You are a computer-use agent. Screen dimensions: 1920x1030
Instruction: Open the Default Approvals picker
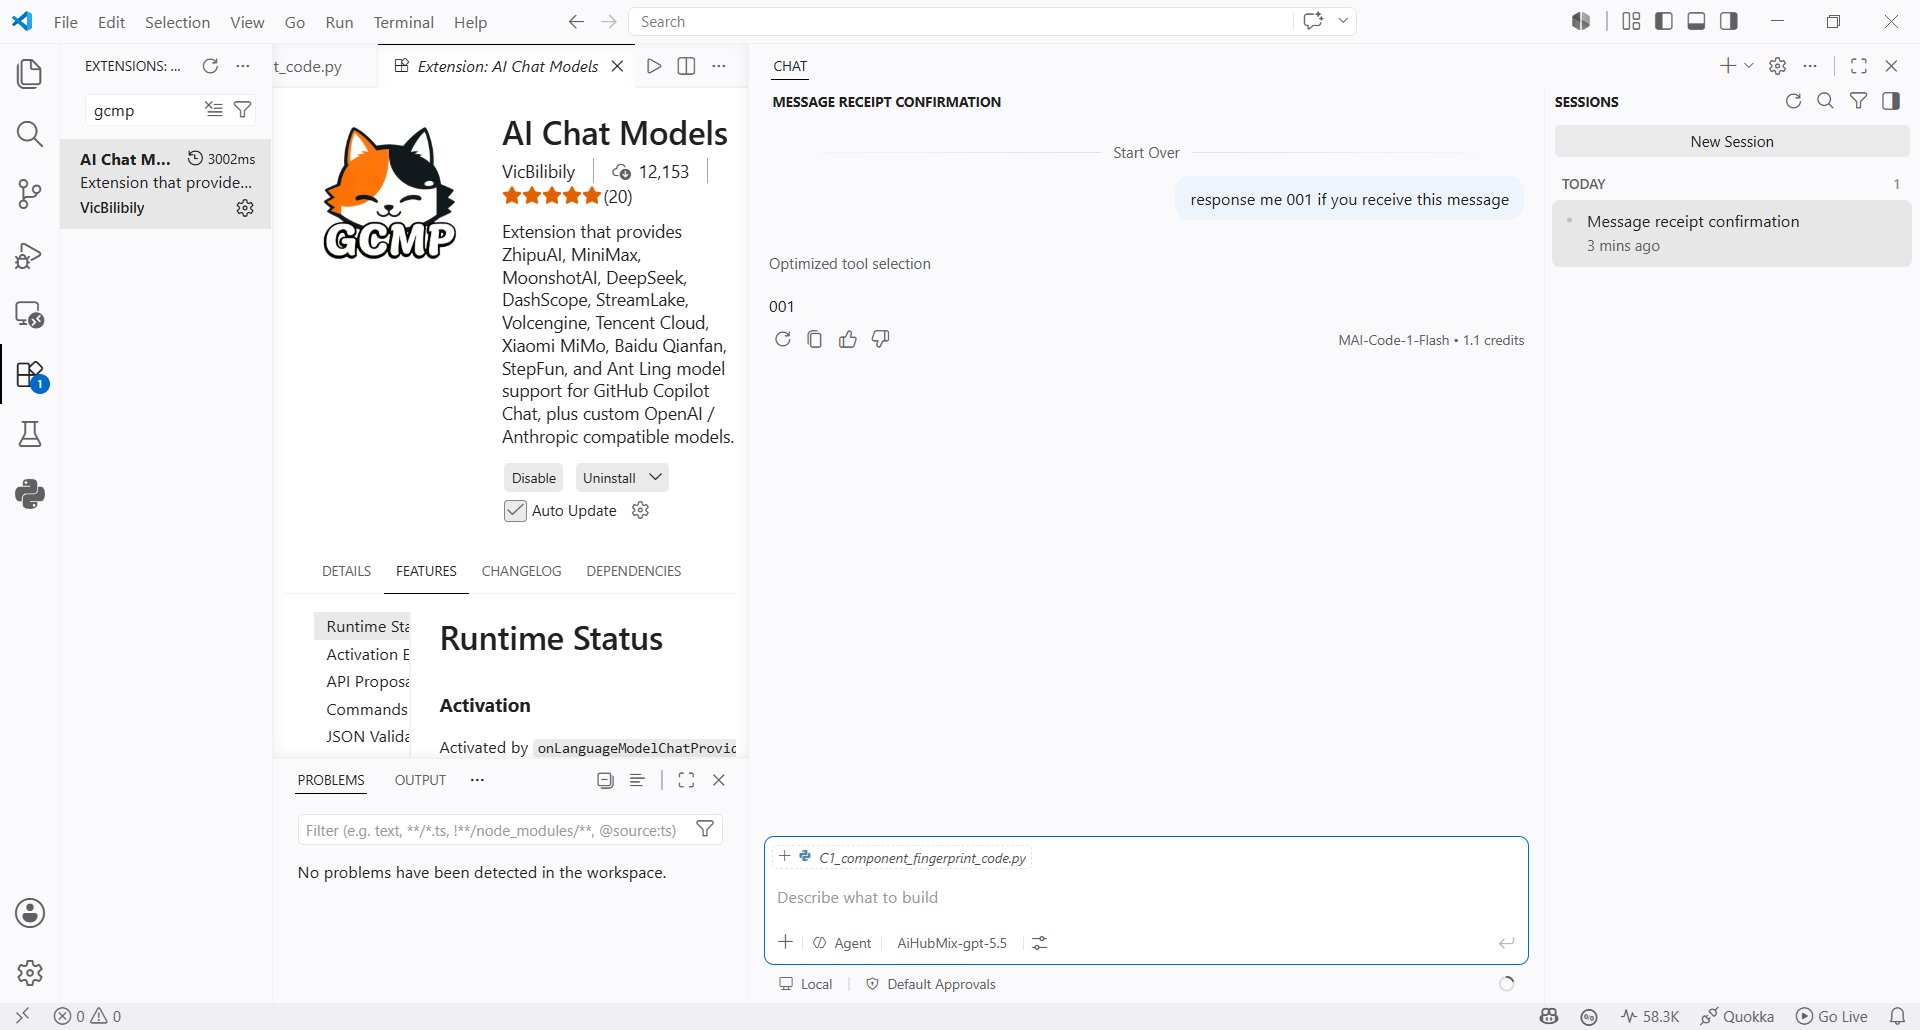pyautogui.click(x=931, y=984)
